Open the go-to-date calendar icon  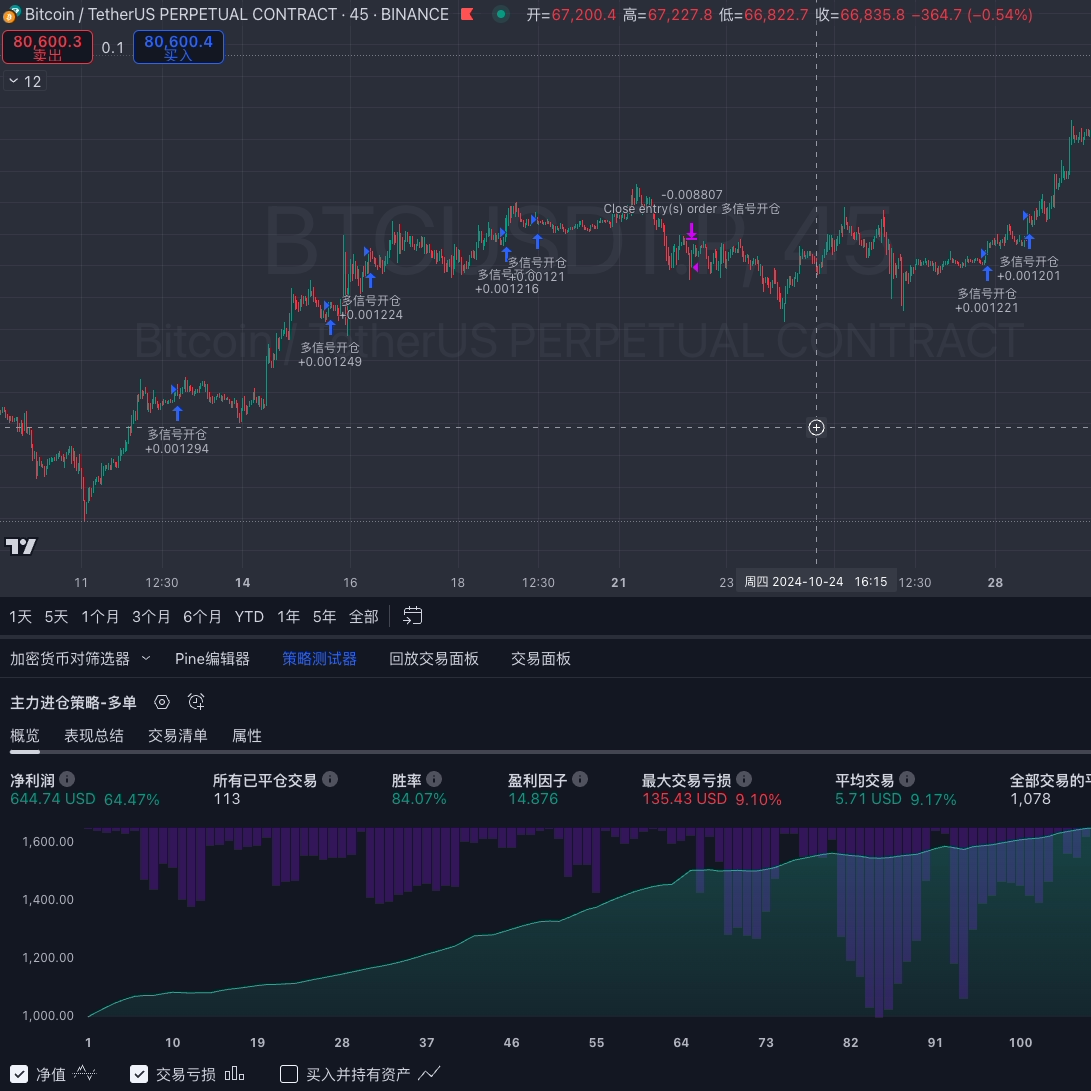(413, 616)
